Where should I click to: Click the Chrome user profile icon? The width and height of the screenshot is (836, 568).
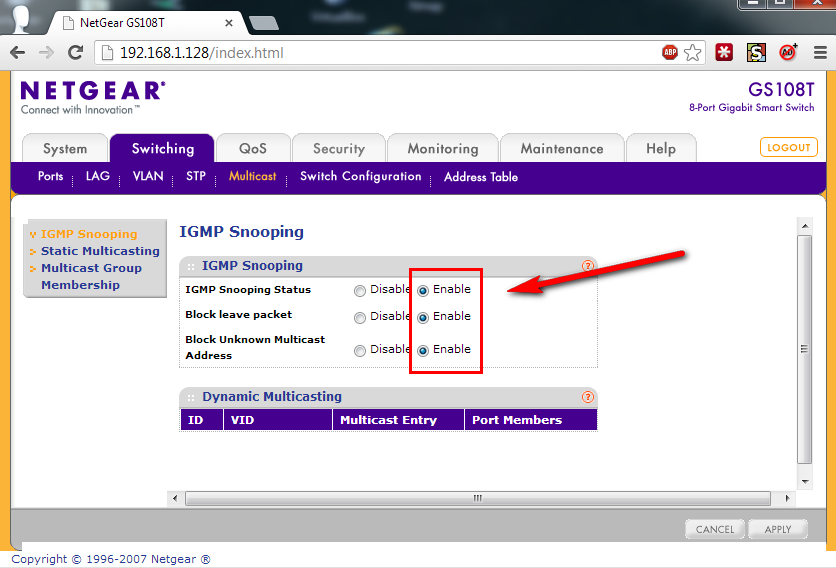(x=21, y=19)
